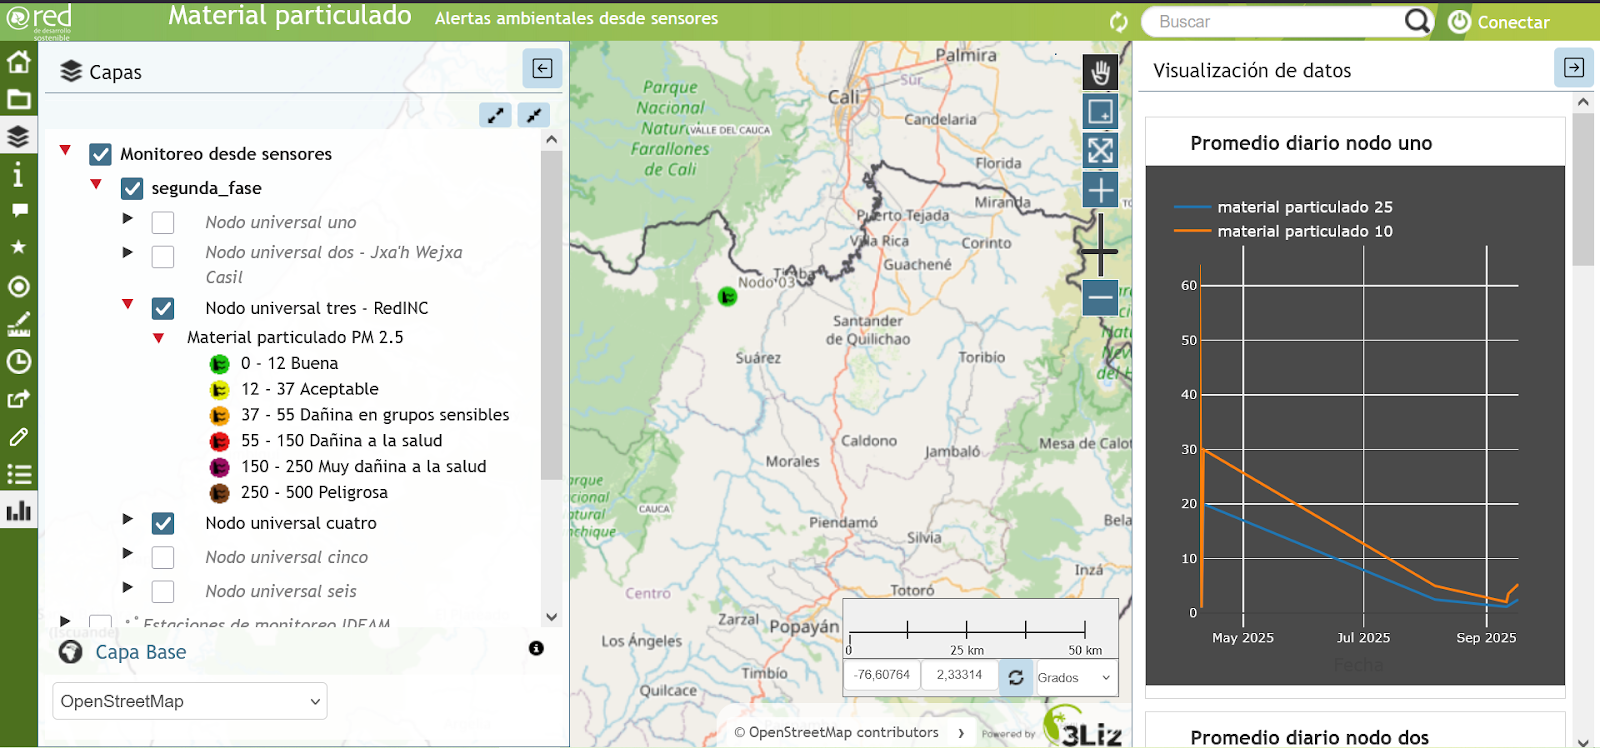Select the measure ruler icon in sidebar

[x=18, y=324]
